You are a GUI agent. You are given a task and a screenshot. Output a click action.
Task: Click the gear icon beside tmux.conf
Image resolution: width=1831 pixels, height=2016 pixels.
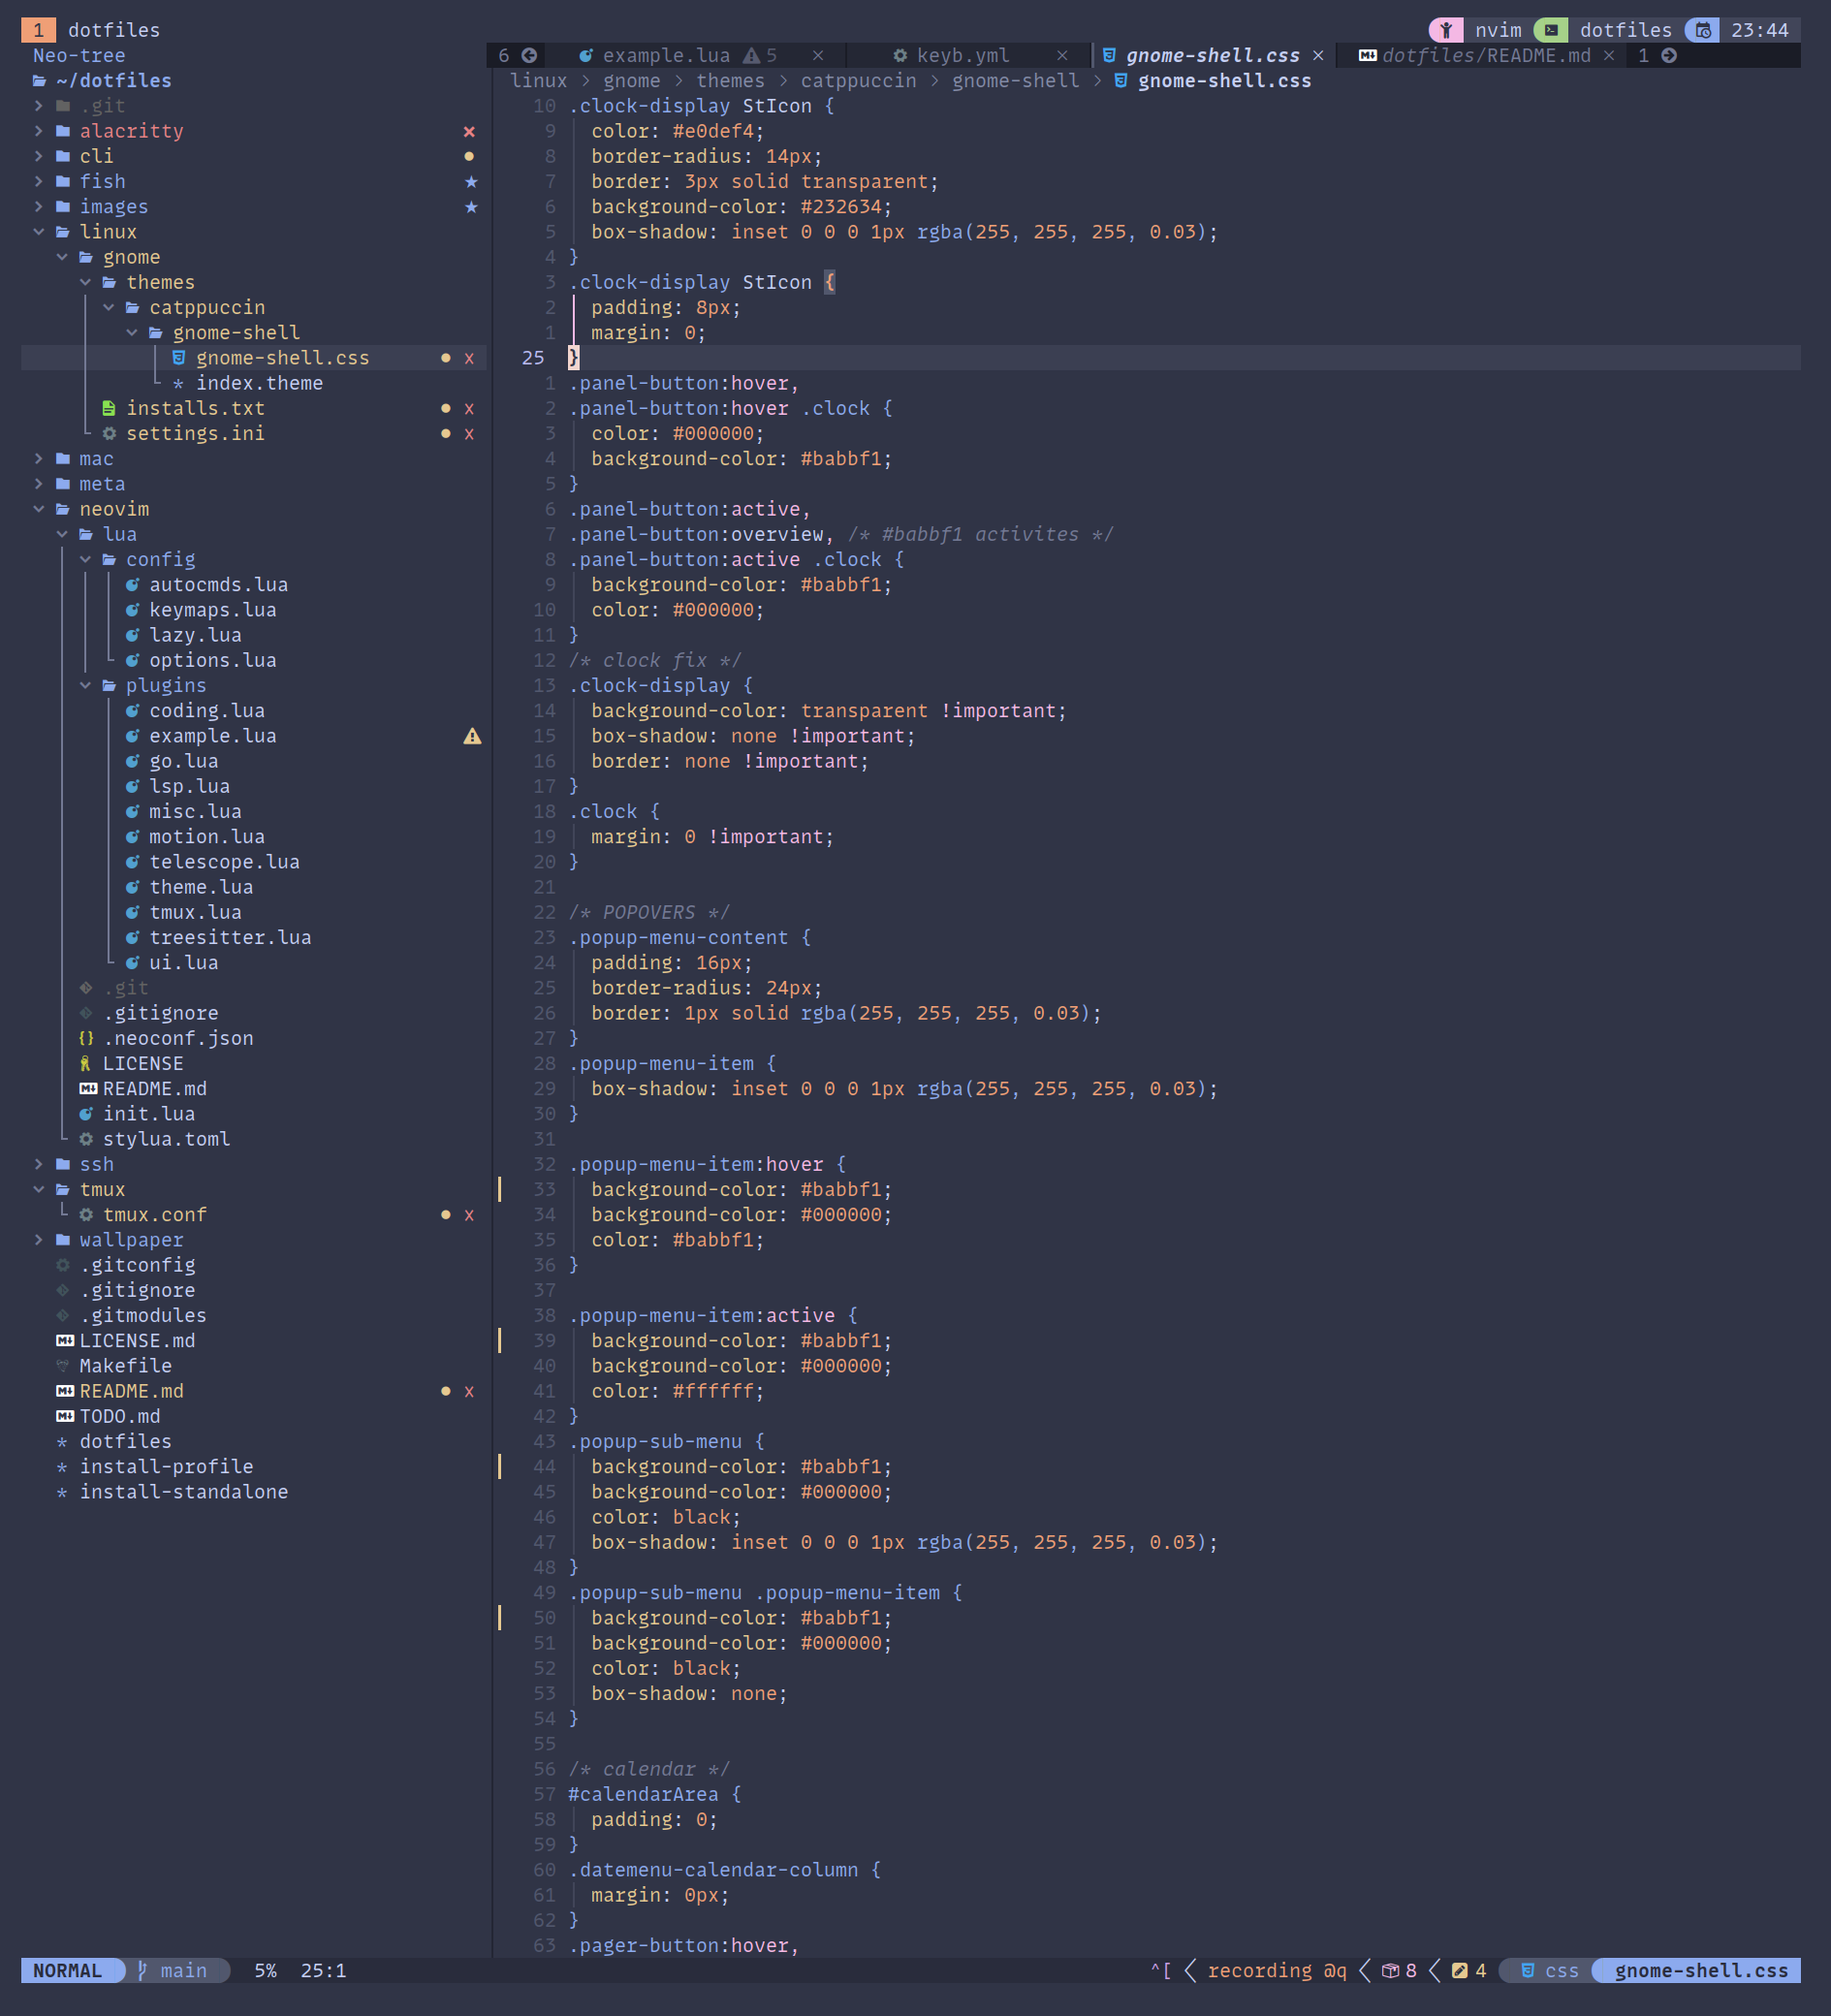tap(86, 1215)
